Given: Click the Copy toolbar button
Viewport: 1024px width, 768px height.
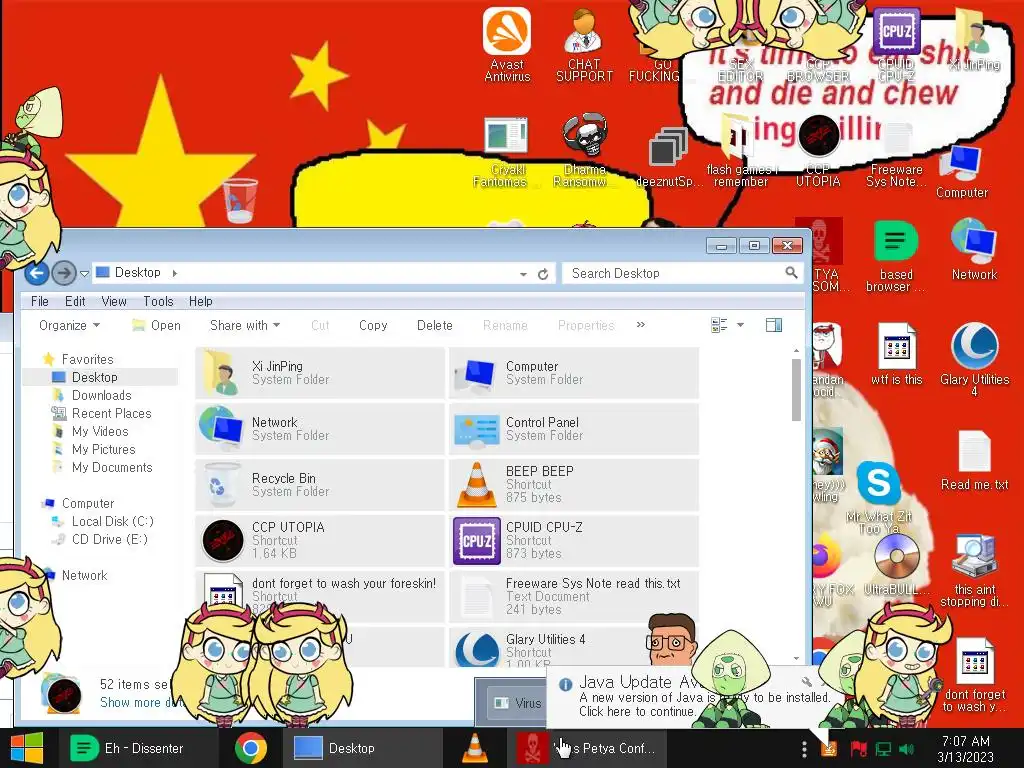Looking at the screenshot, I should [373, 325].
